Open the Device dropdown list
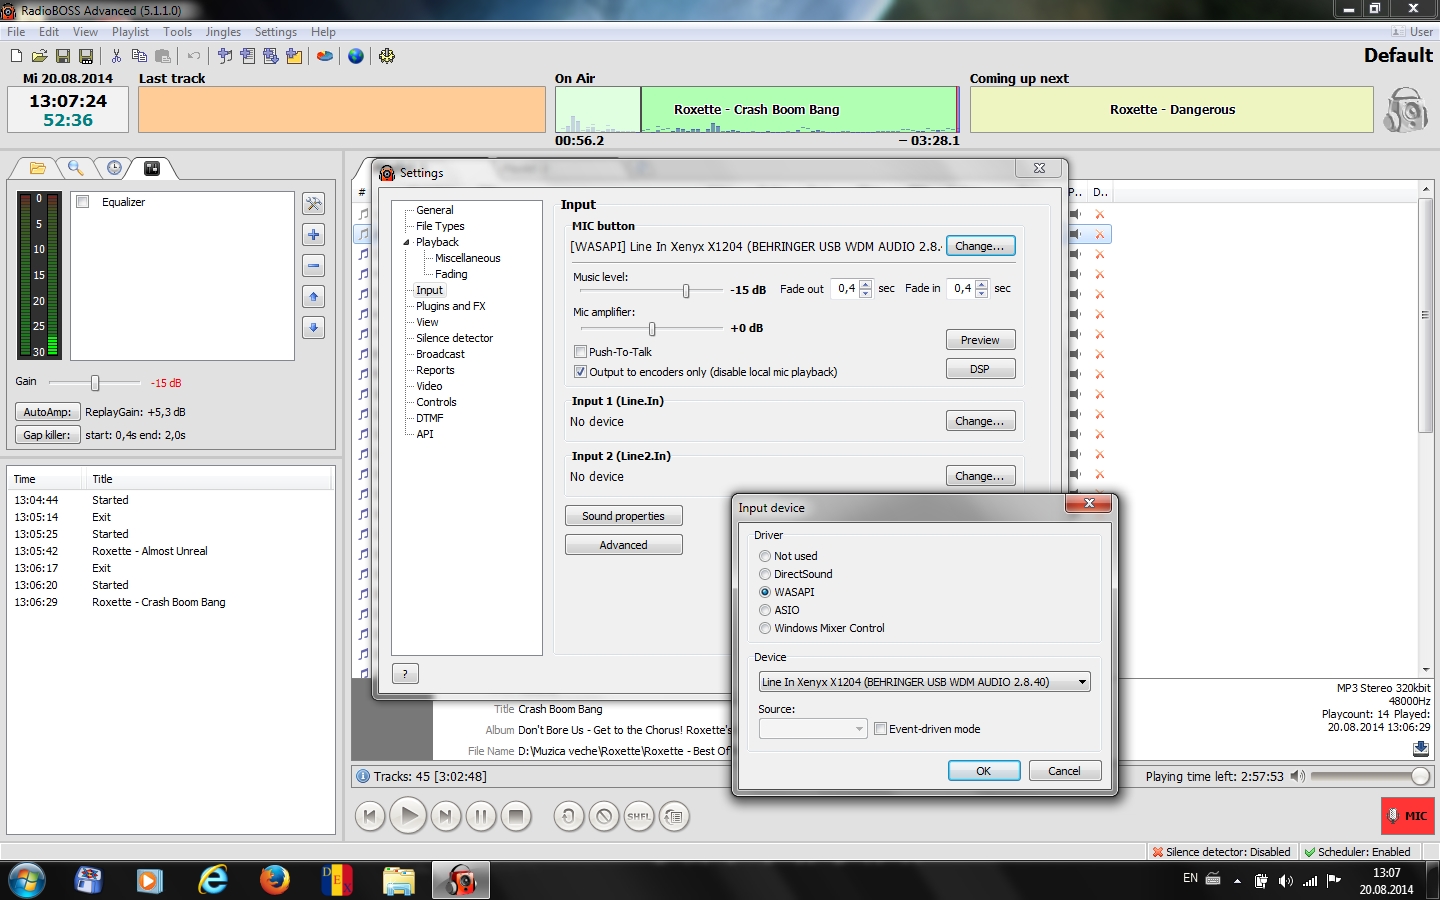Image resolution: width=1440 pixels, height=900 pixels. pyautogui.click(x=924, y=682)
